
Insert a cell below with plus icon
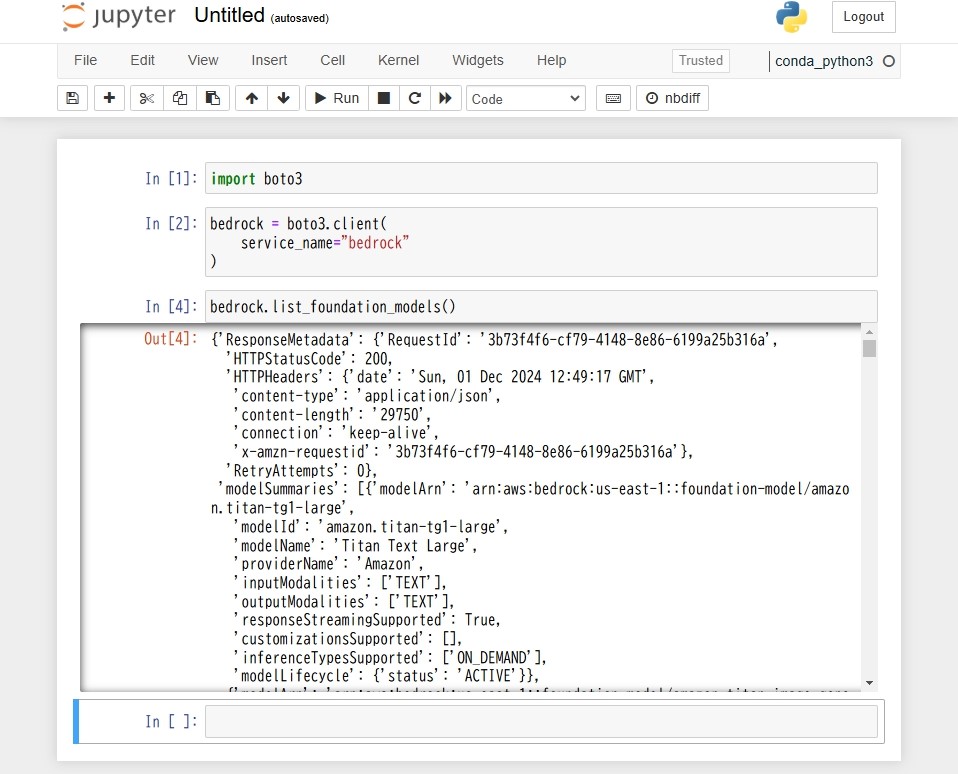tap(109, 98)
